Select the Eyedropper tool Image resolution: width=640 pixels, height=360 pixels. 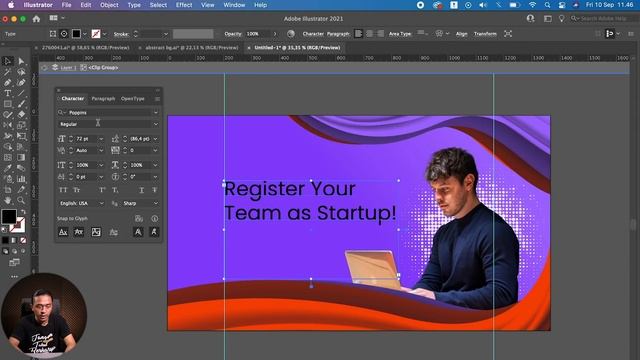(7, 168)
